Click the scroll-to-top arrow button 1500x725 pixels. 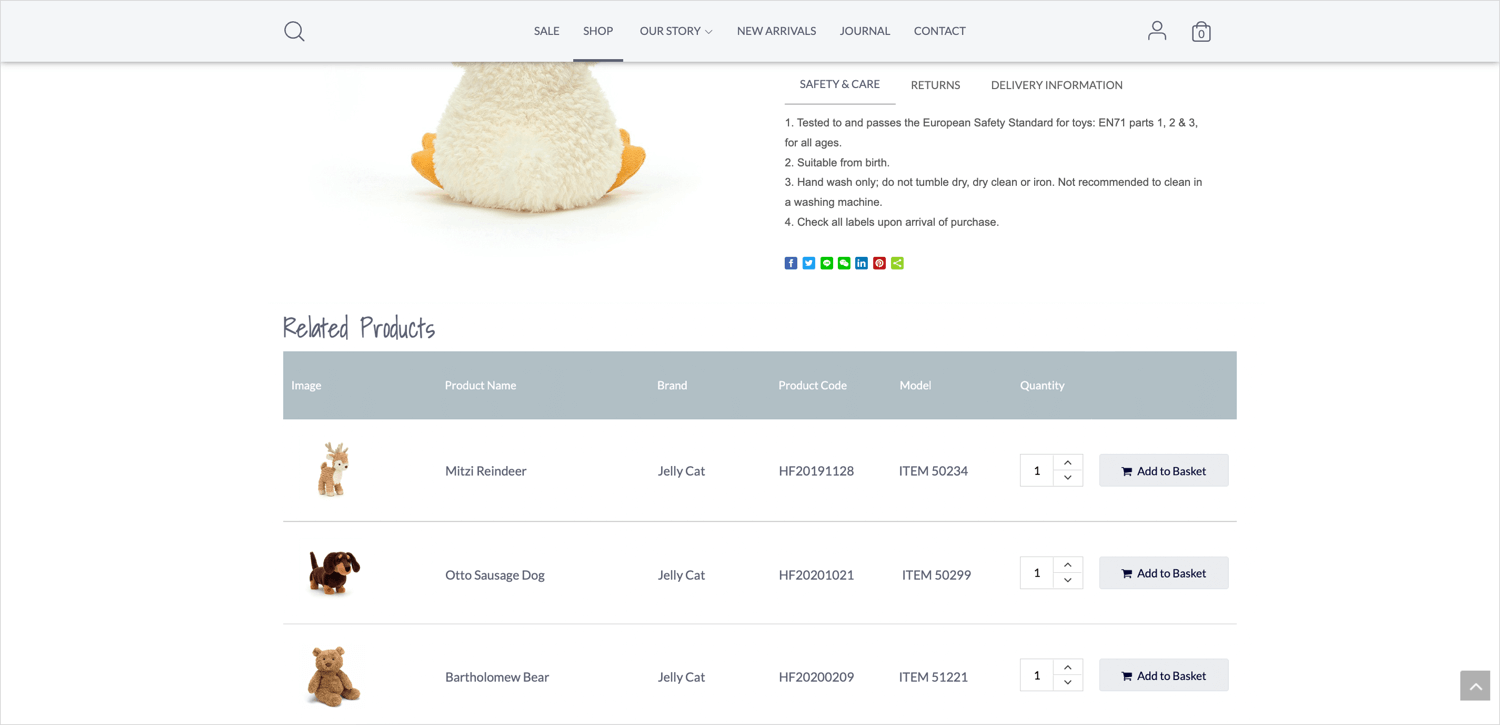point(1475,686)
